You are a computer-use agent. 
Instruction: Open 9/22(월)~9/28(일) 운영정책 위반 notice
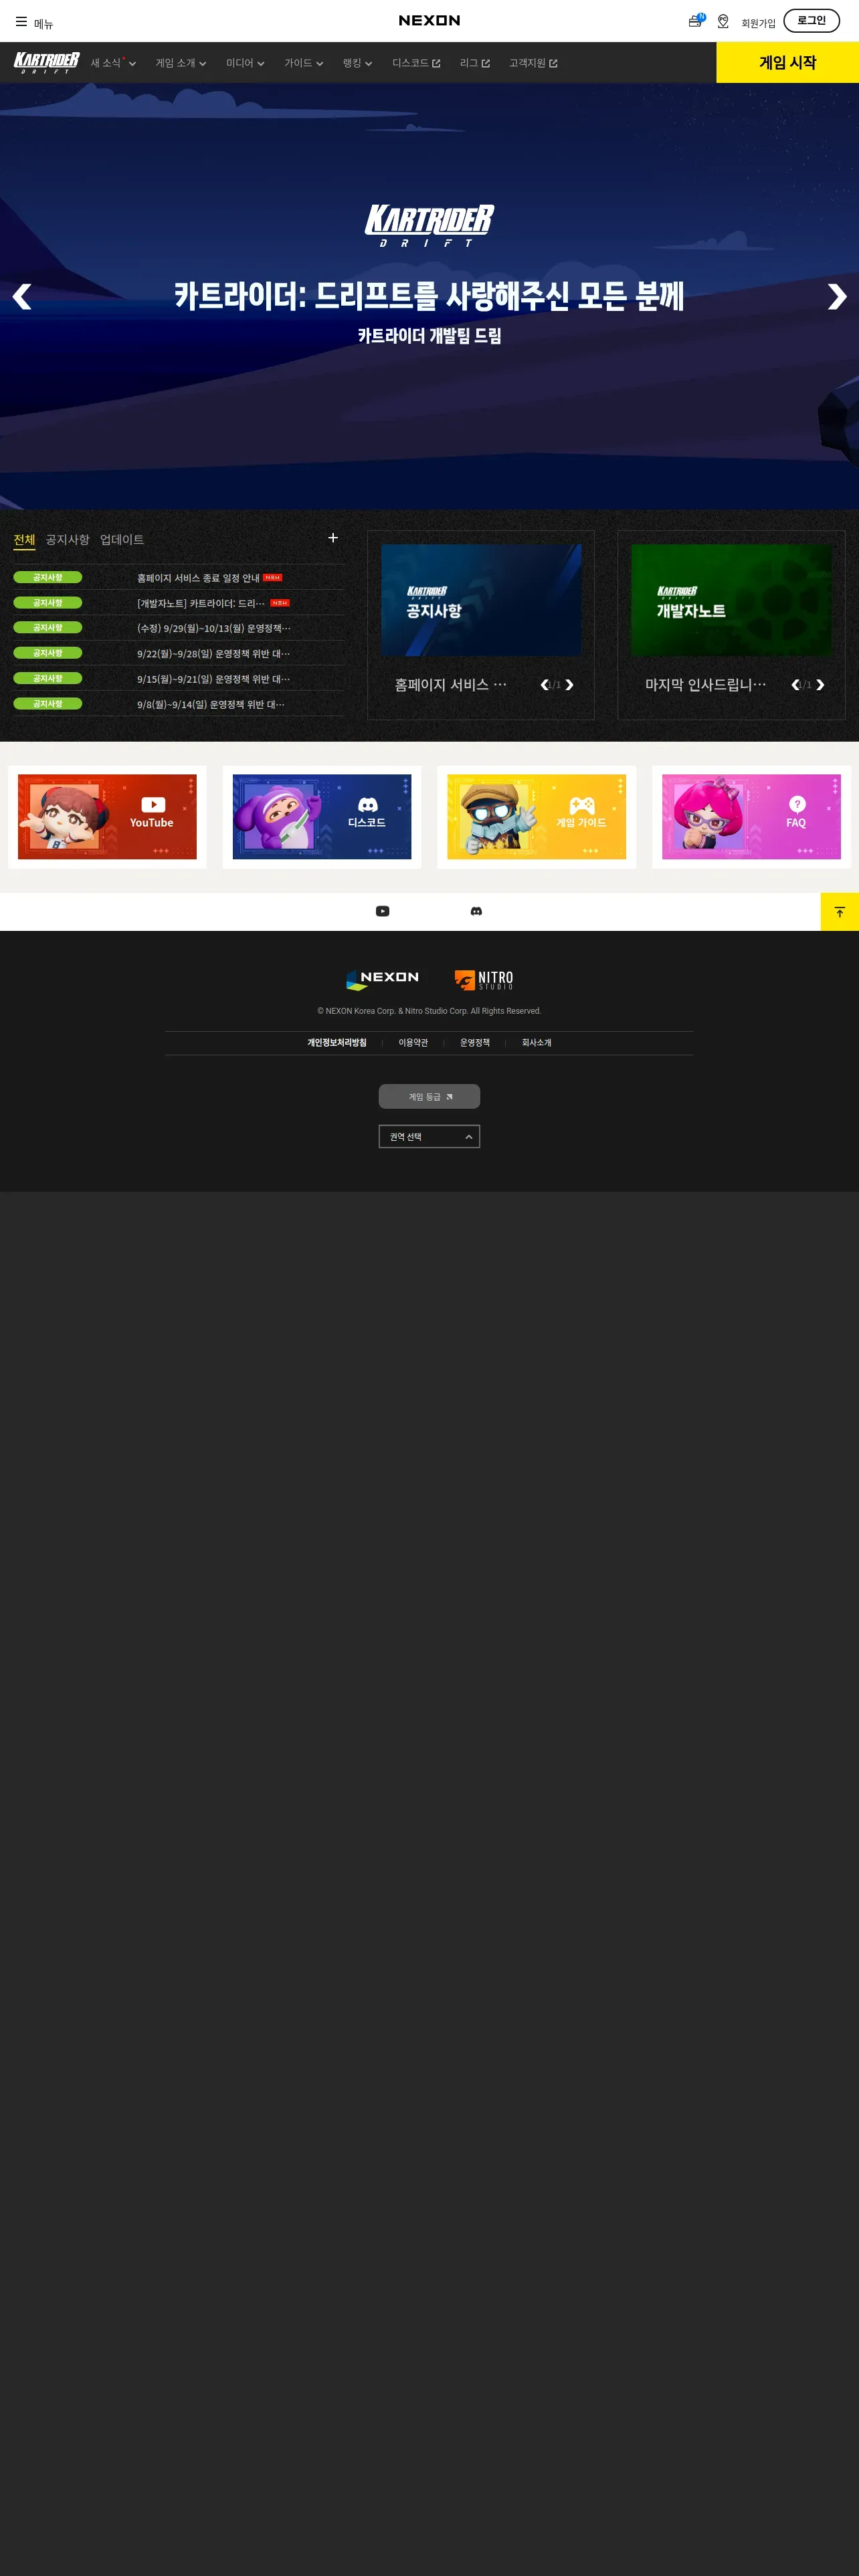tap(213, 654)
